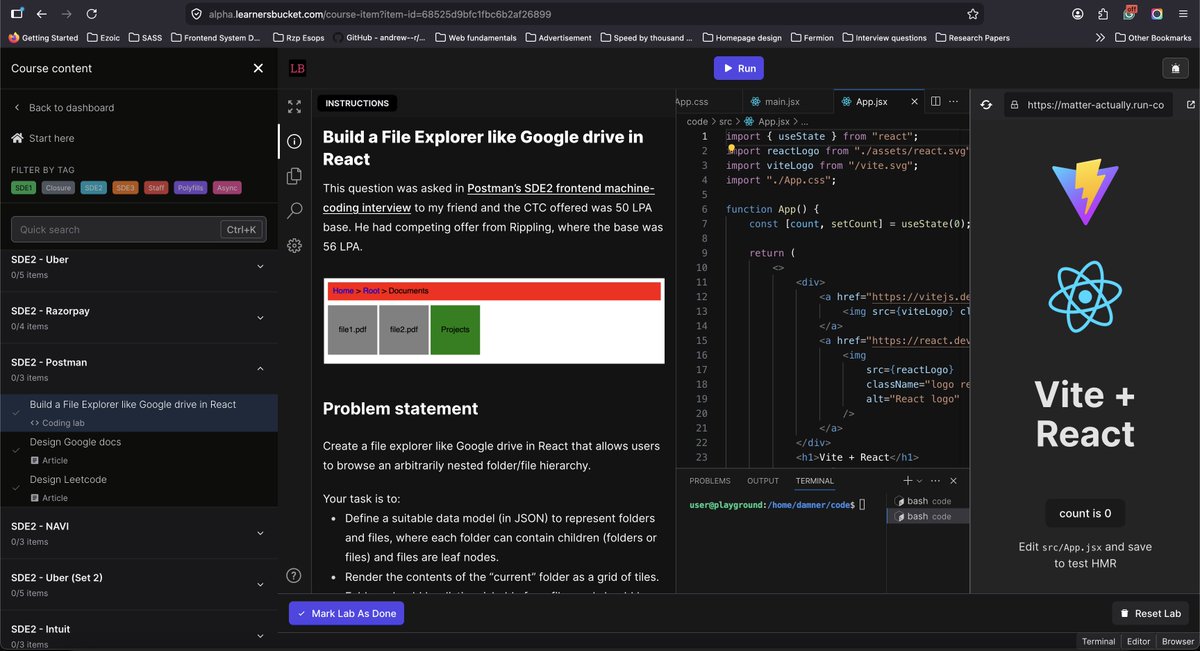Screen dimensions: 1200x651
Task: Show more bookmarks chevron
Action: pyautogui.click(x=1101, y=38)
